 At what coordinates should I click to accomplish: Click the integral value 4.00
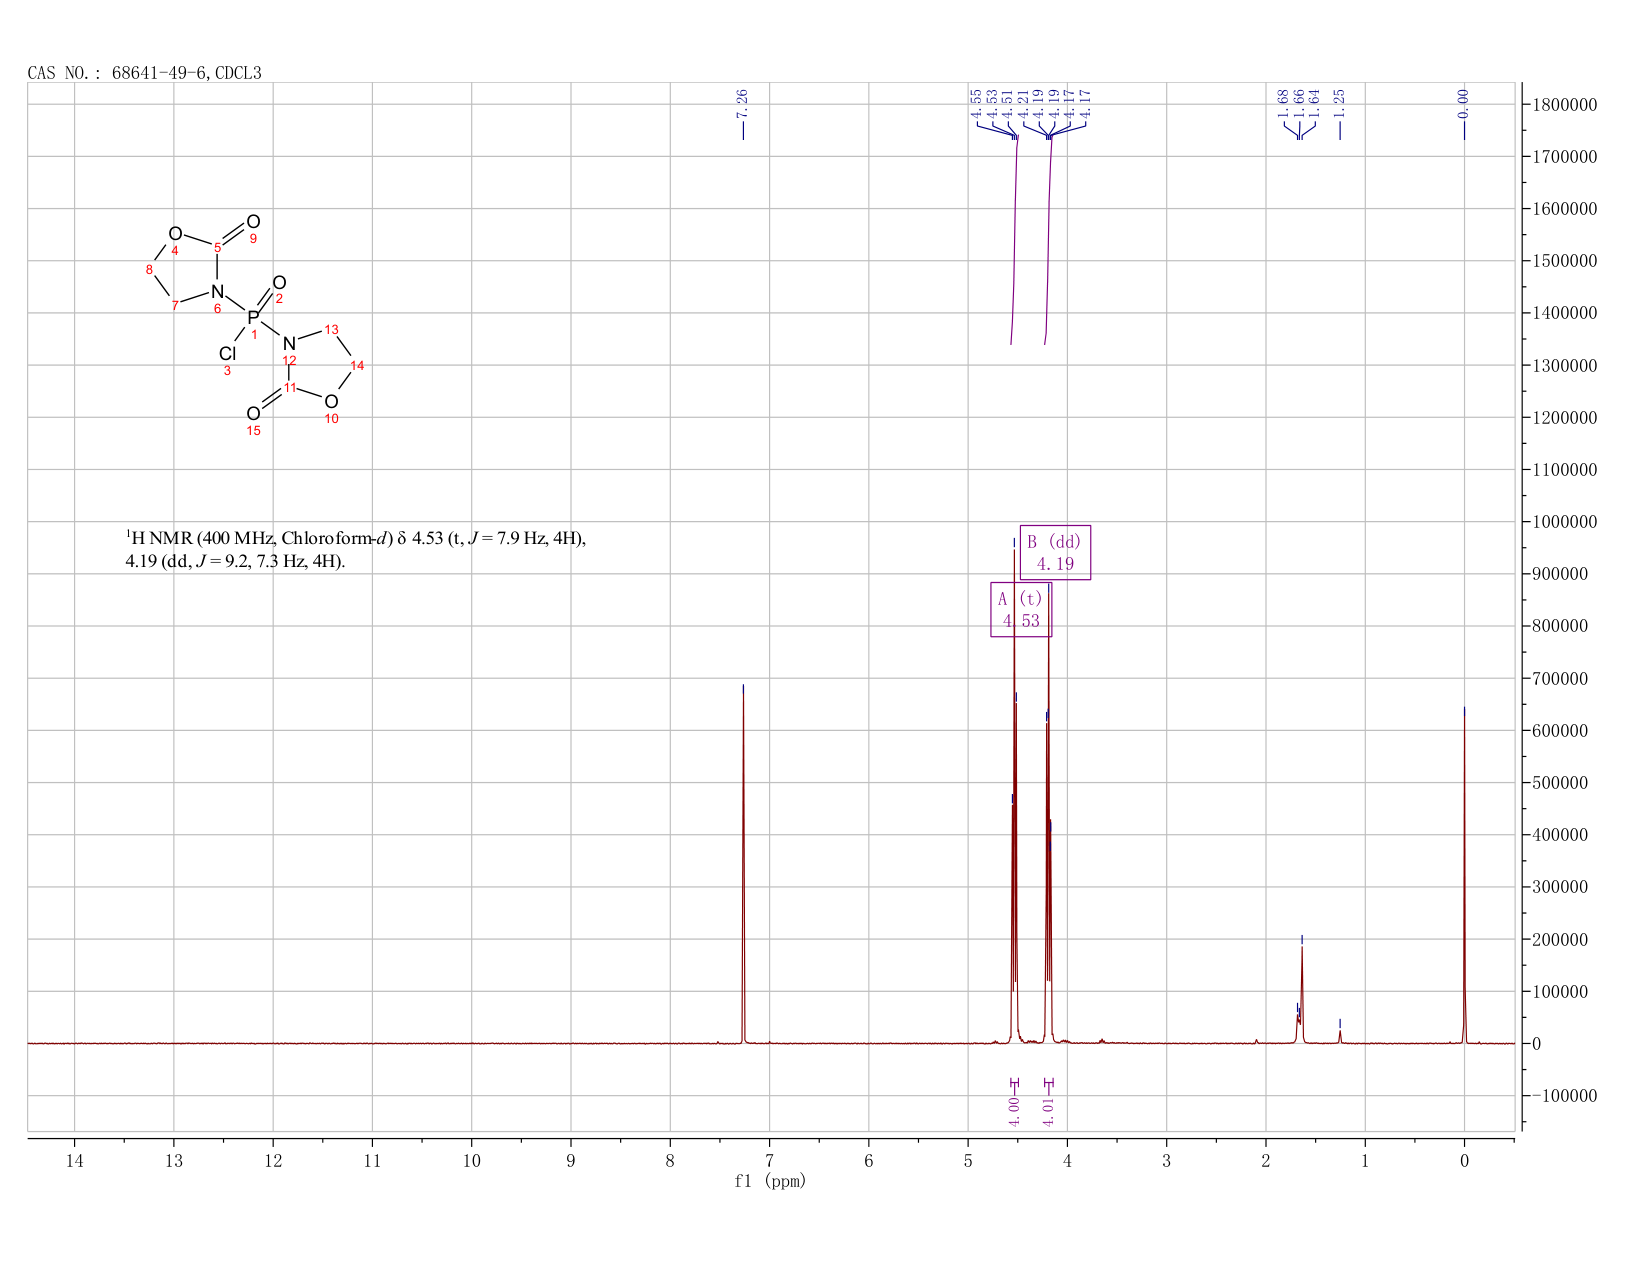1014,1111
